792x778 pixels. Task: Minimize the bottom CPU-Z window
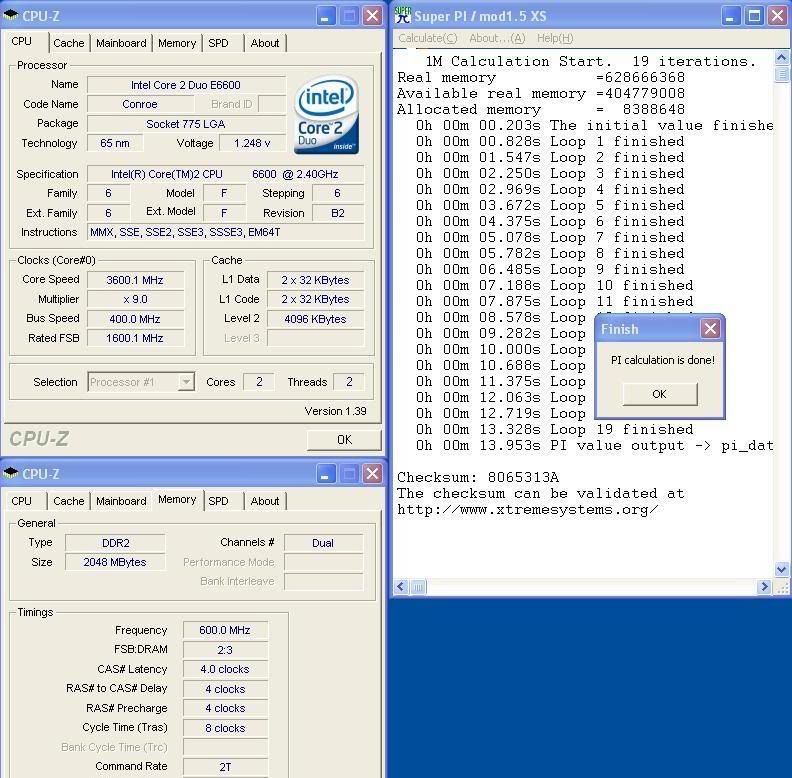[x=326, y=474]
